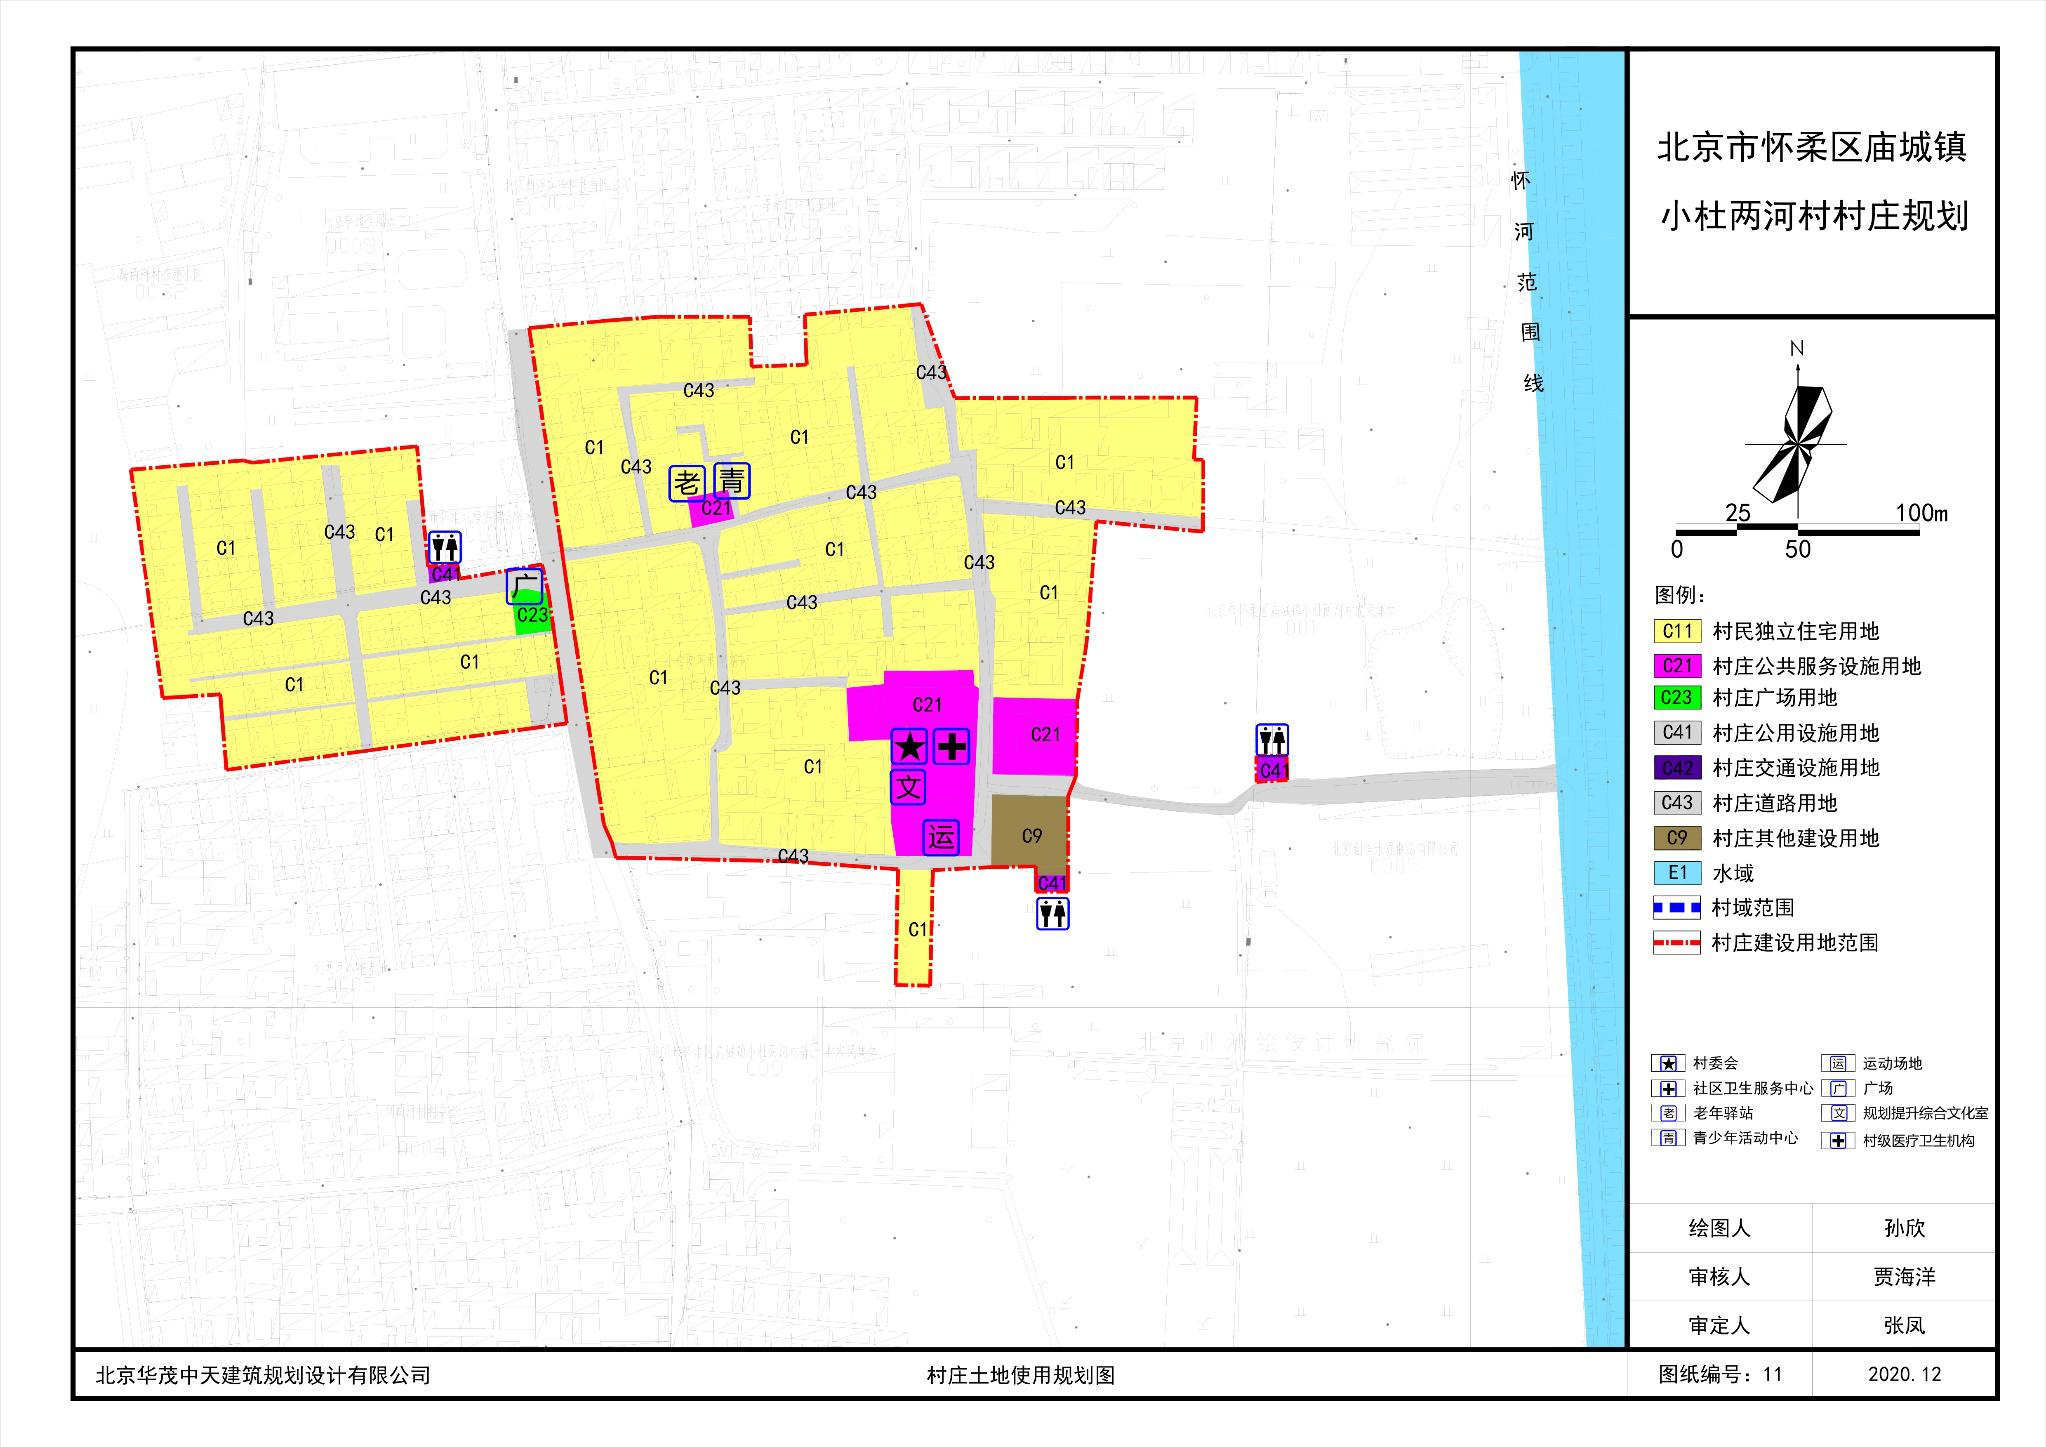Click the 老 elderly station map icon
2046x1447 pixels.
(x=687, y=483)
